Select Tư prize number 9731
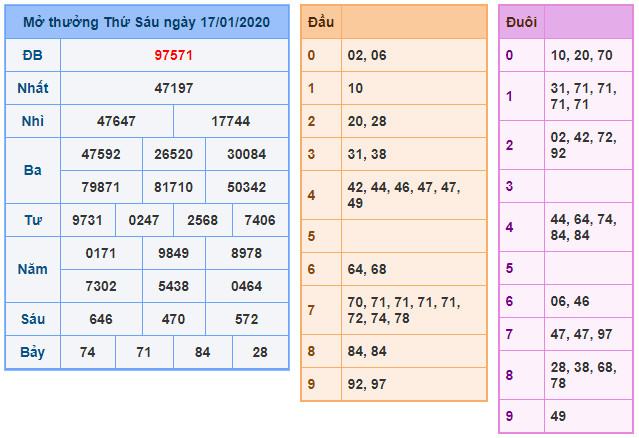 (87, 220)
